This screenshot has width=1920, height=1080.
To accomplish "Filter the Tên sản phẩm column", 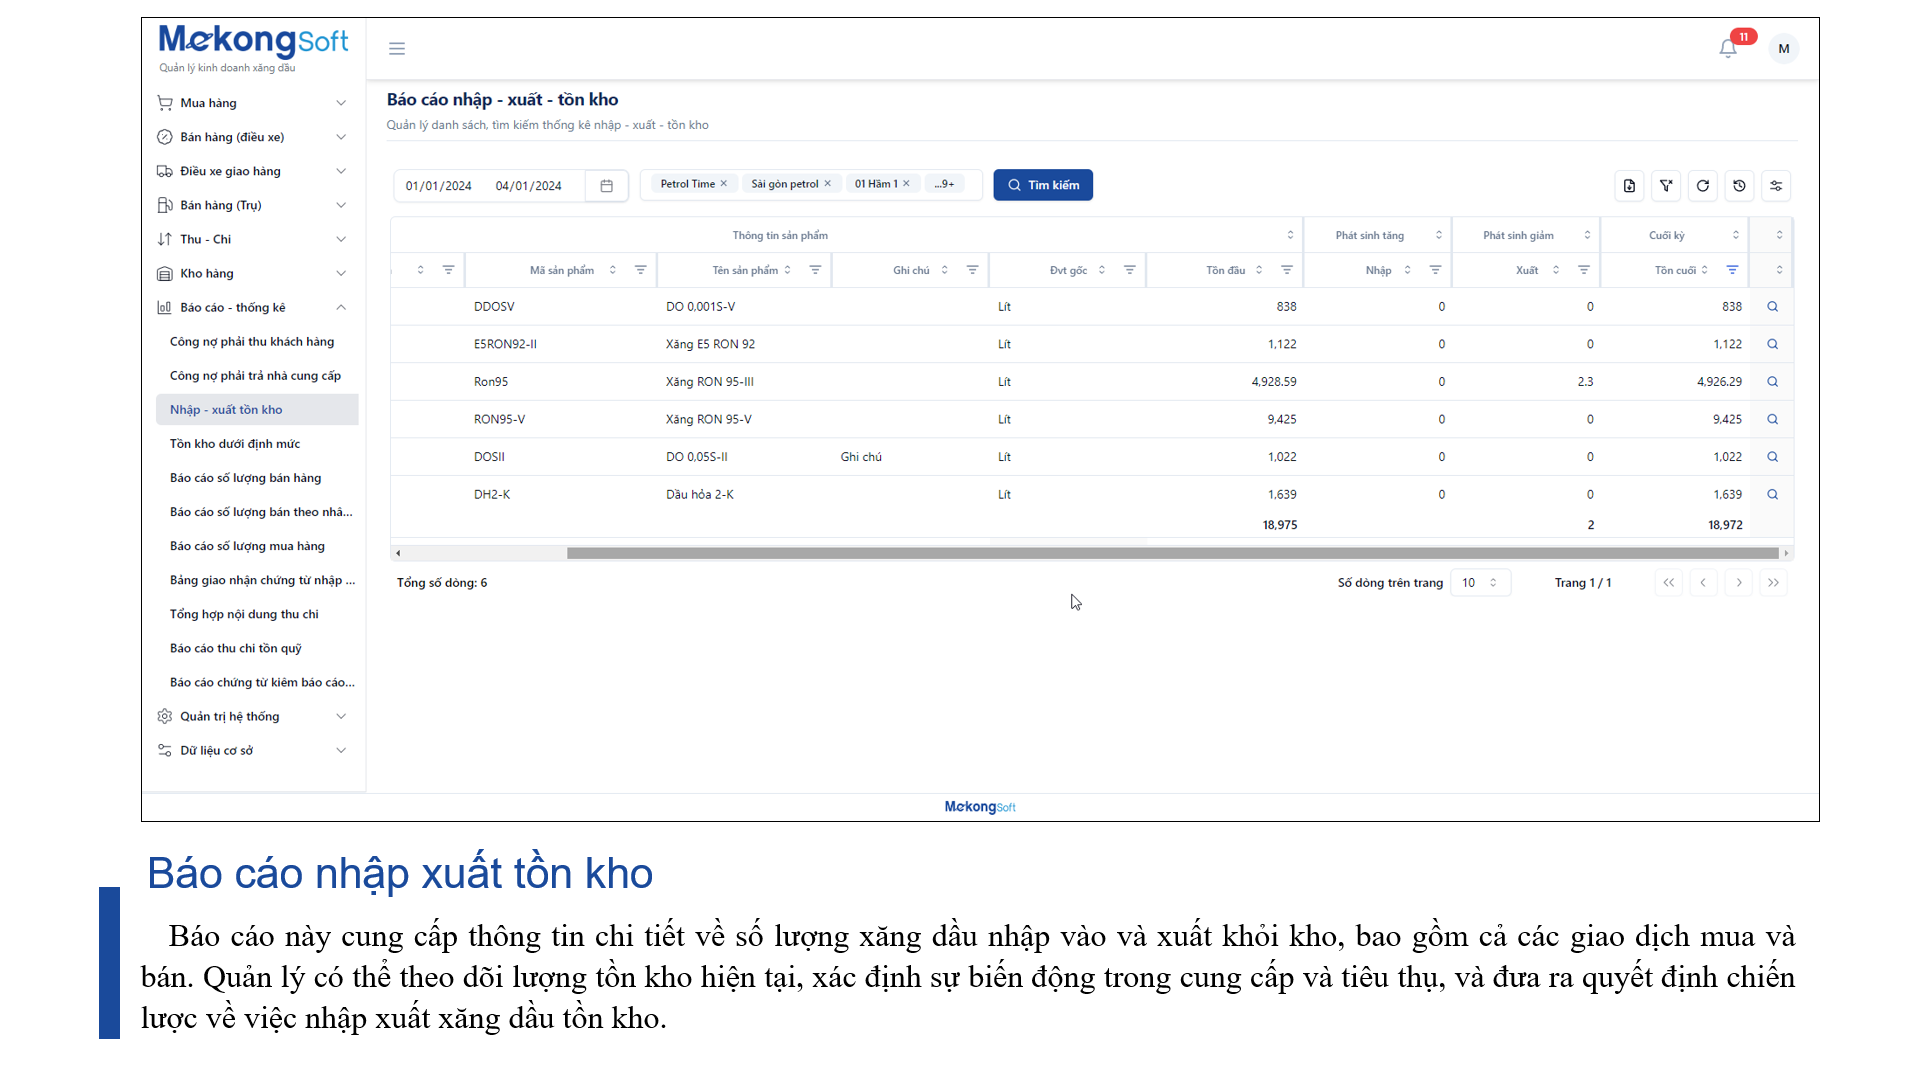I will pos(815,270).
